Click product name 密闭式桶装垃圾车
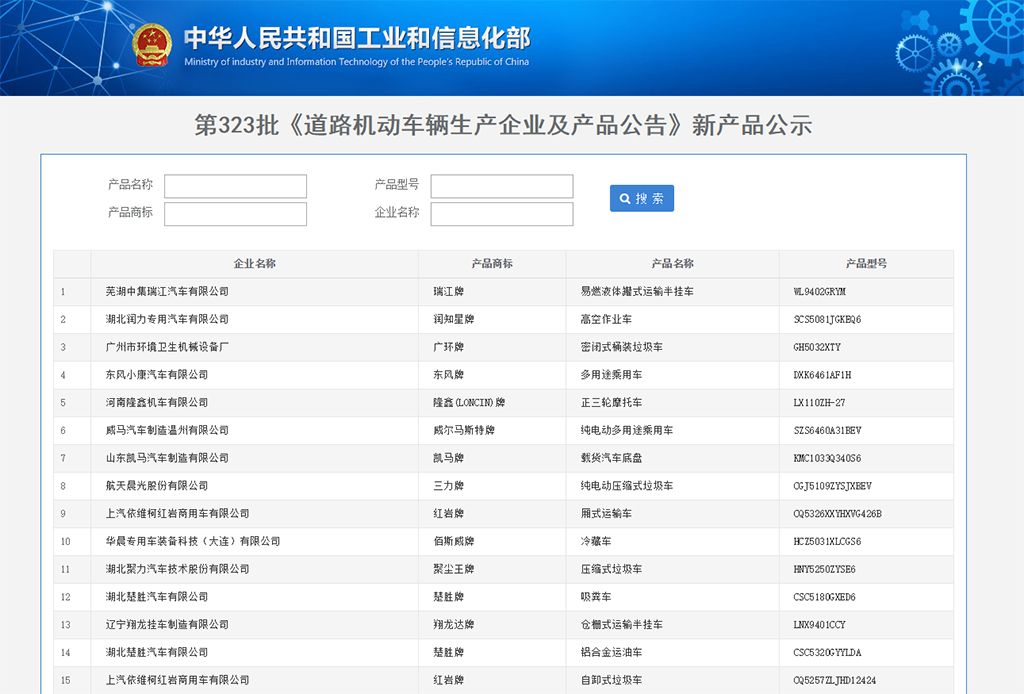The image size is (1024, 694). click(622, 347)
